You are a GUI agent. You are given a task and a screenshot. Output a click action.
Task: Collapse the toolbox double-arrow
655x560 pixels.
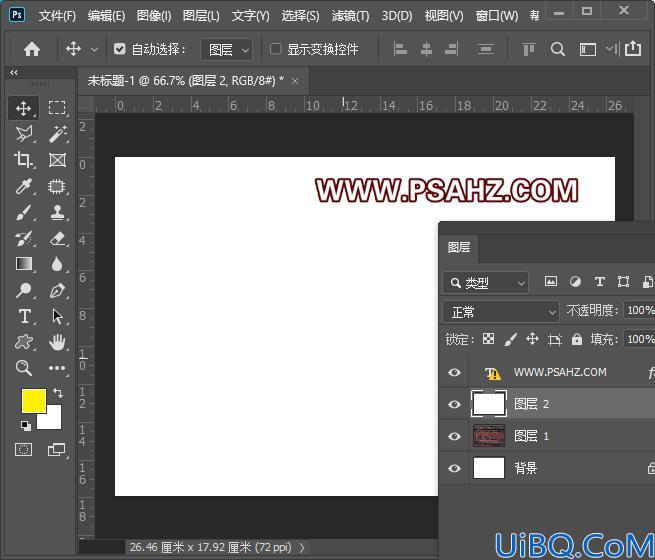(x=14, y=72)
